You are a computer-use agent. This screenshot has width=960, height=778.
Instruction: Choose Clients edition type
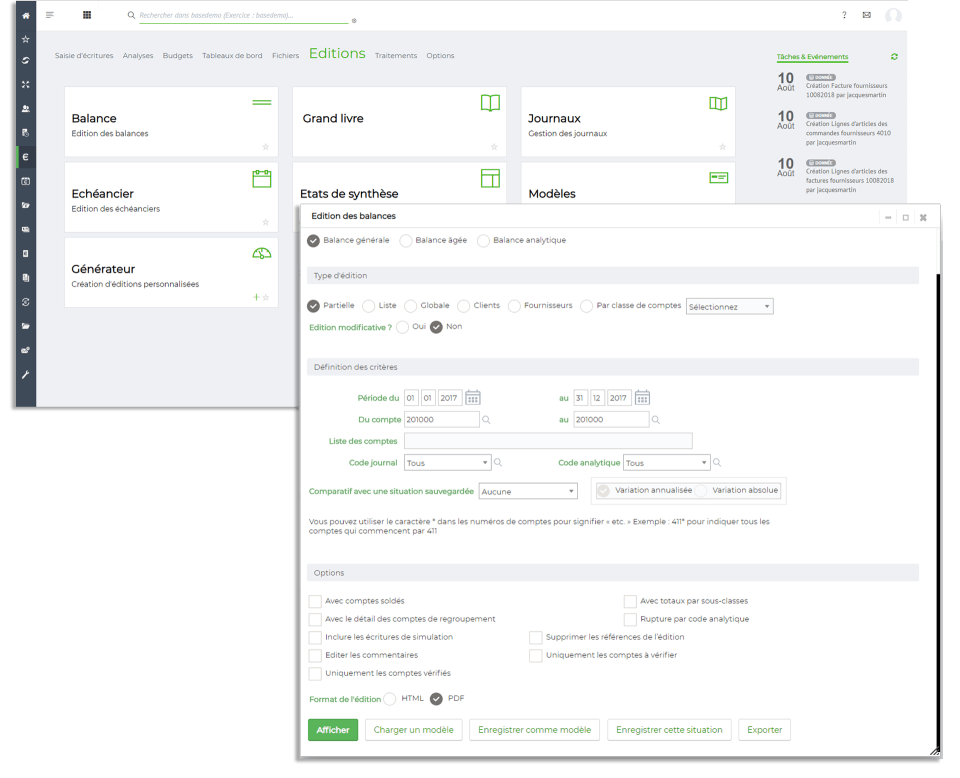[x=463, y=305]
